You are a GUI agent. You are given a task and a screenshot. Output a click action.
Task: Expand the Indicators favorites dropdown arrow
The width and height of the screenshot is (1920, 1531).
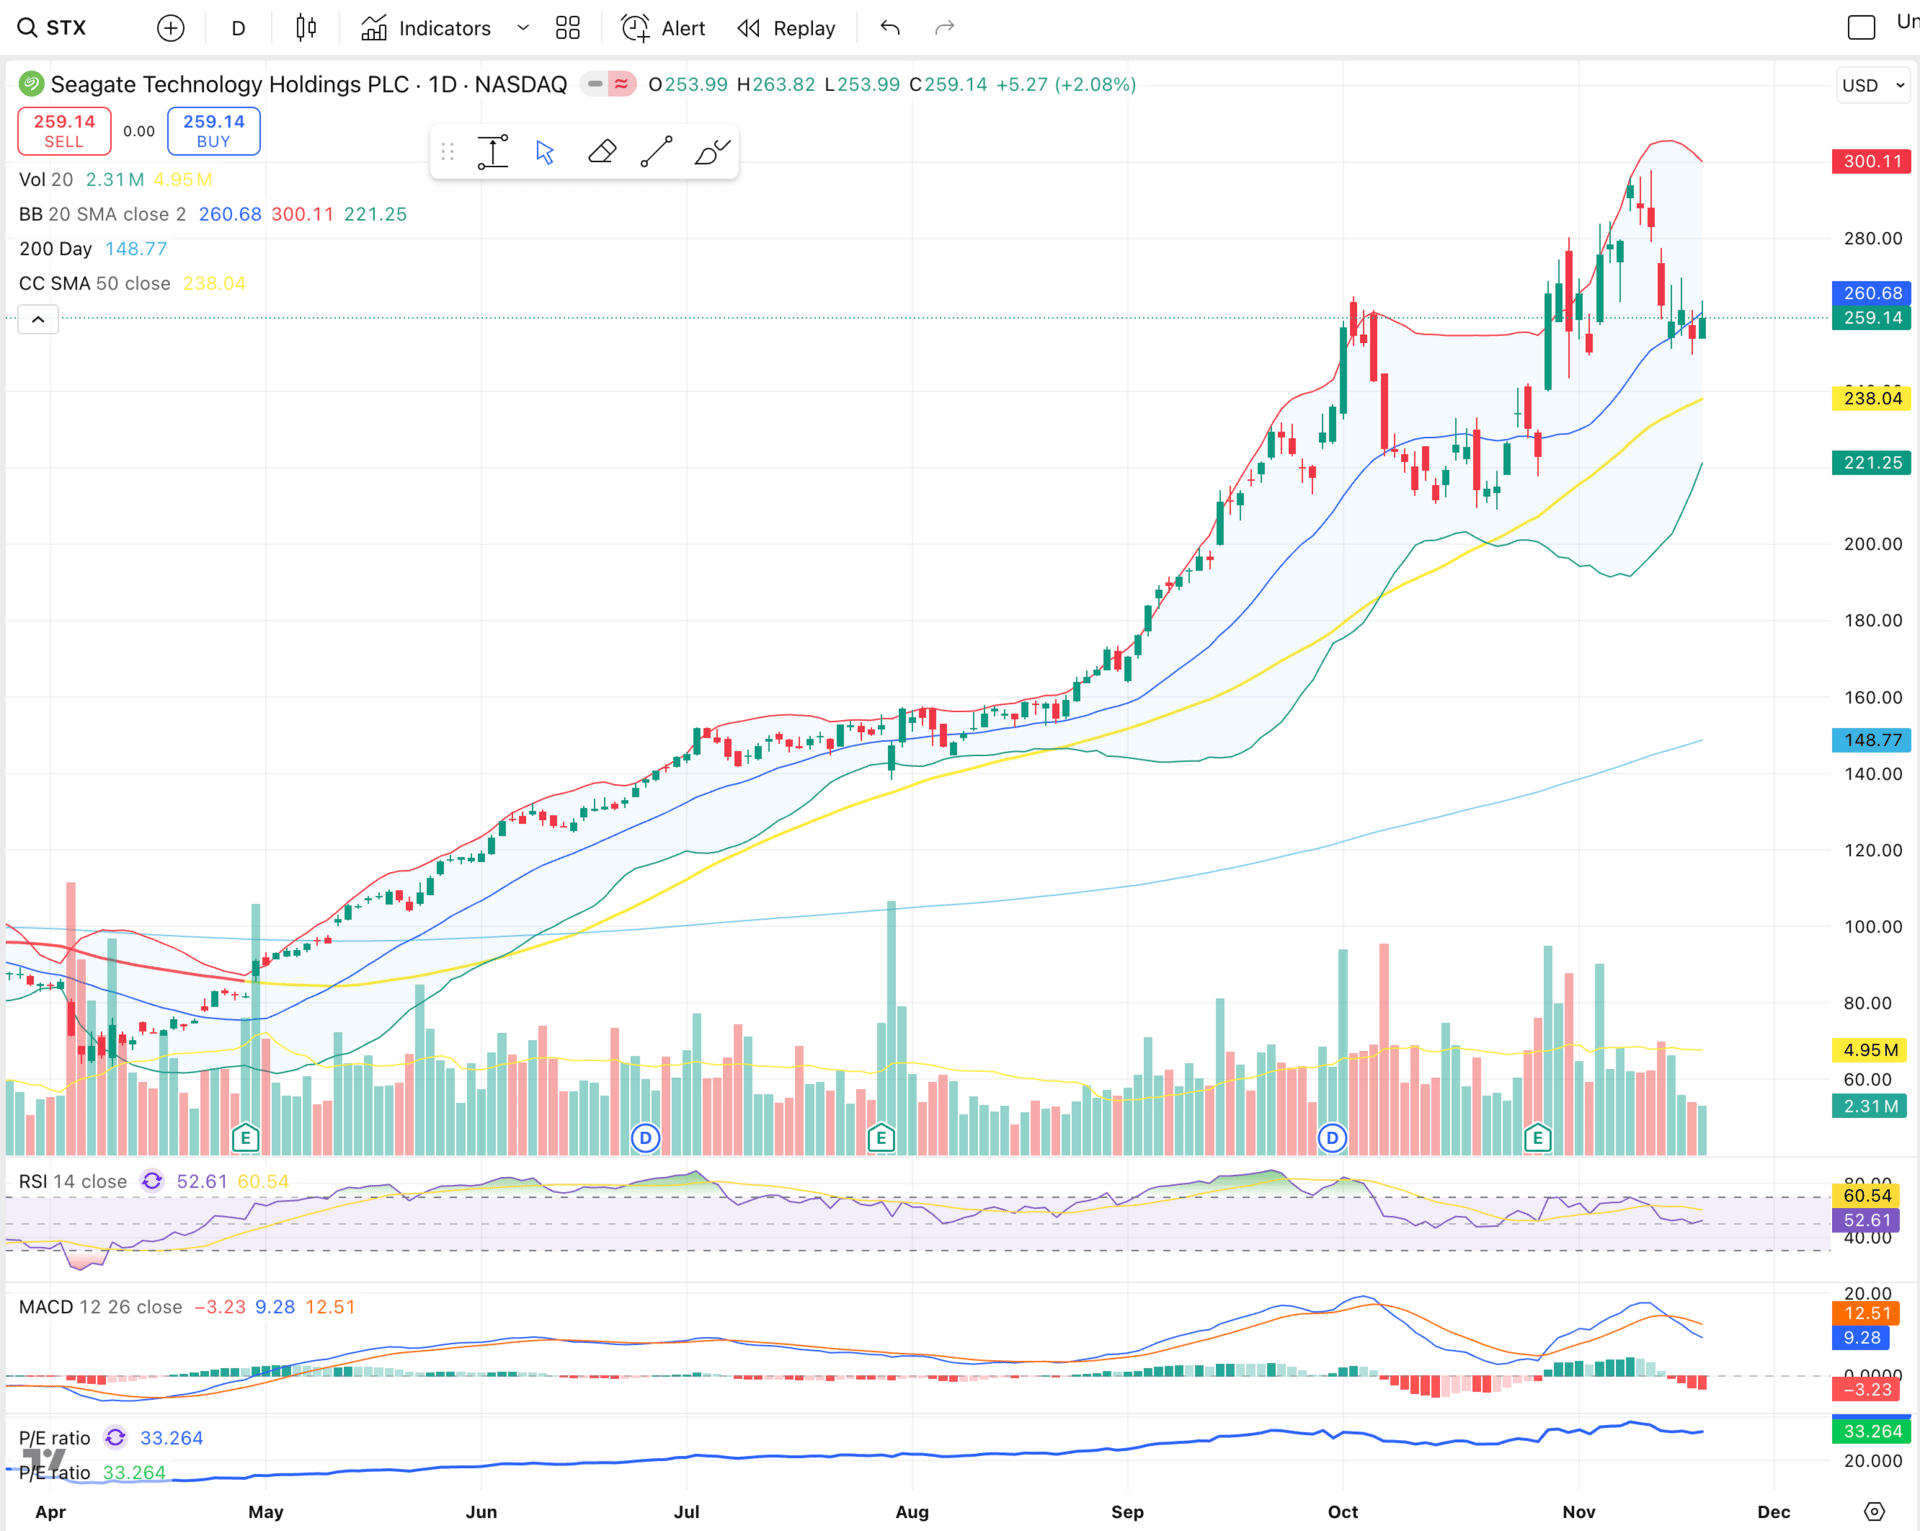[x=523, y=28]
